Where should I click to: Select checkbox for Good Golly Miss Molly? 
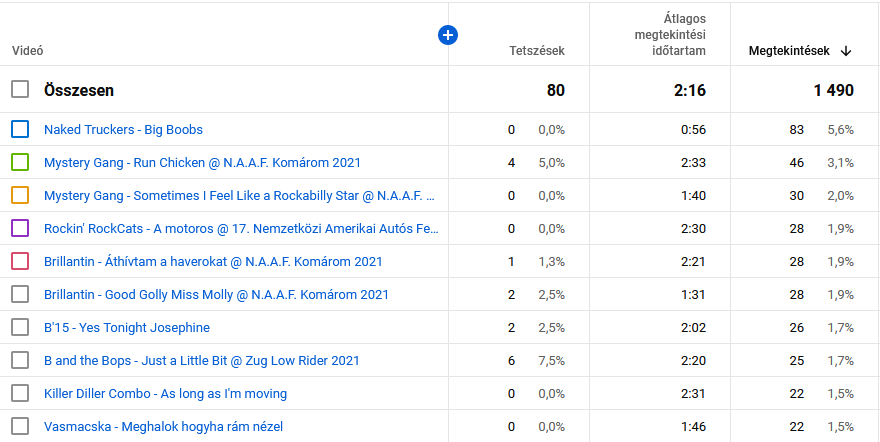click(20, 295)
